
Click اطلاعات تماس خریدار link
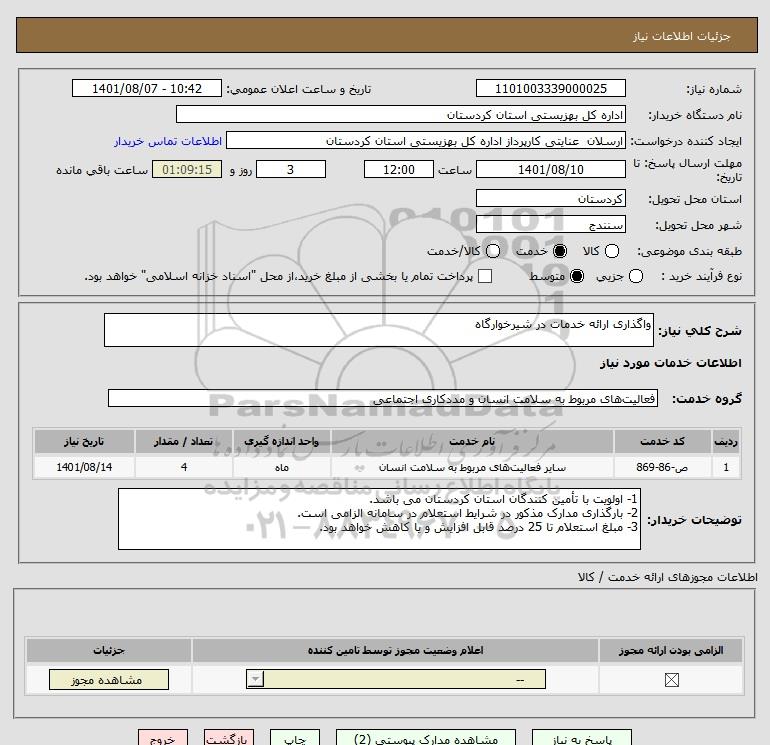pyautogui.click(x=168, y=141)
